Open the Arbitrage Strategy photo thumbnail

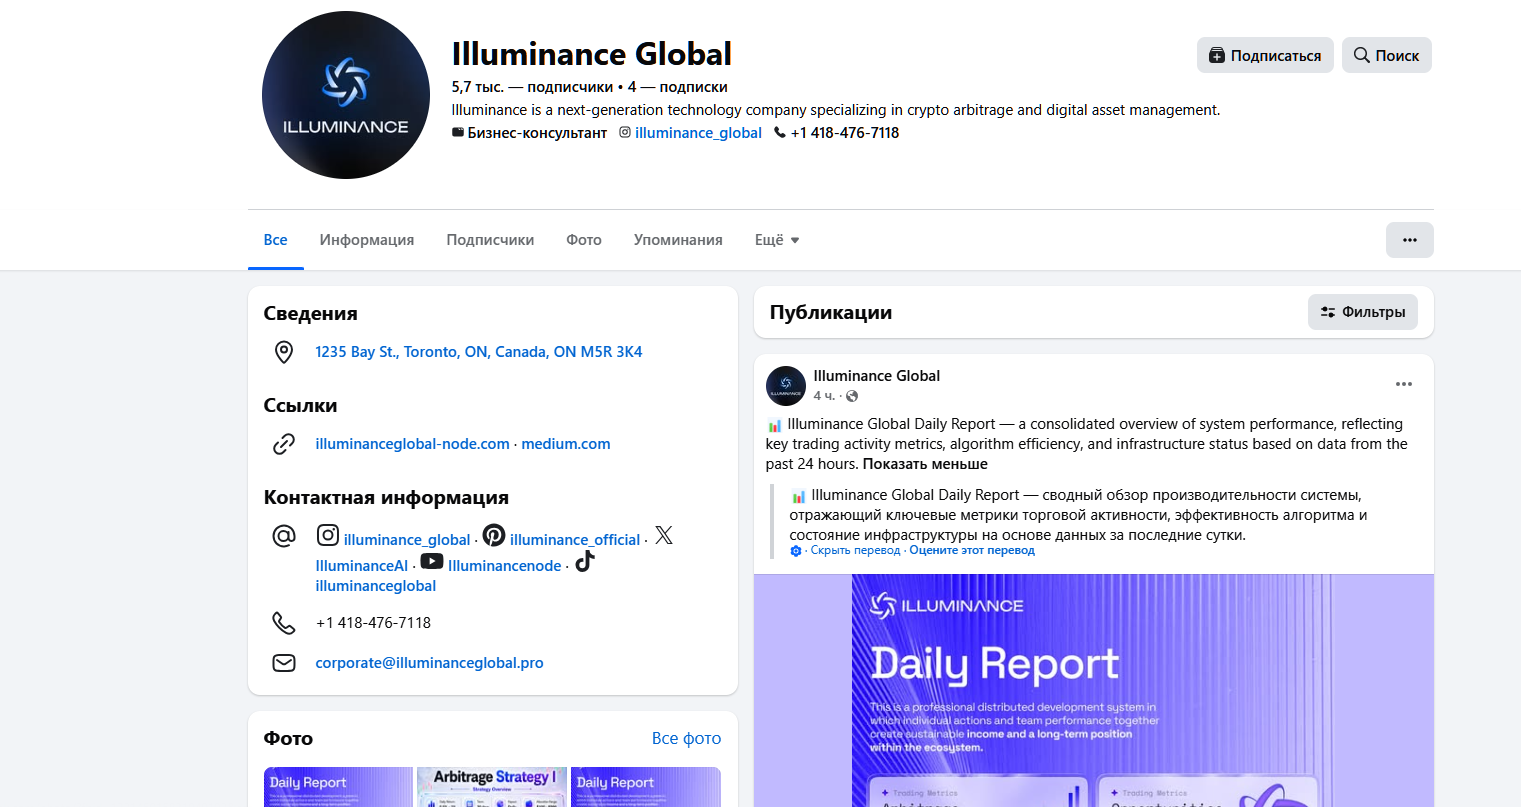point(492,787)
